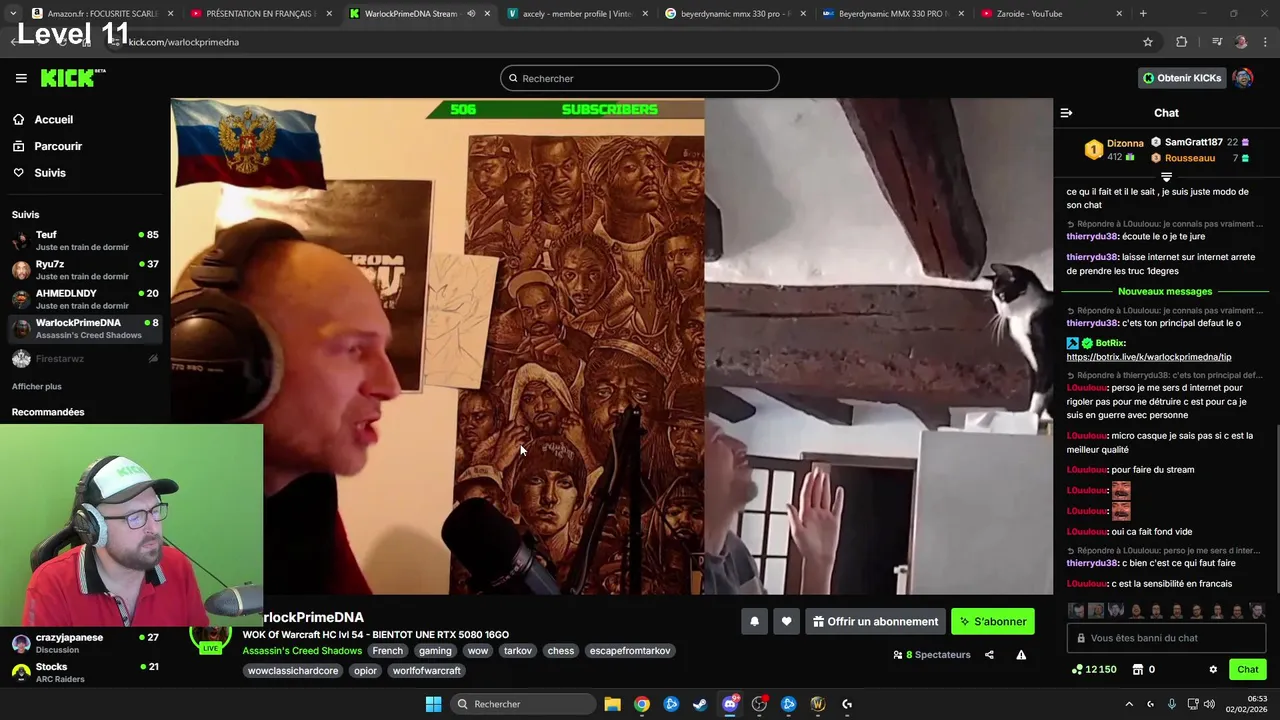The image size is (1280, 720).
Task: Open a new browser tab
Action: (1143, 14)
